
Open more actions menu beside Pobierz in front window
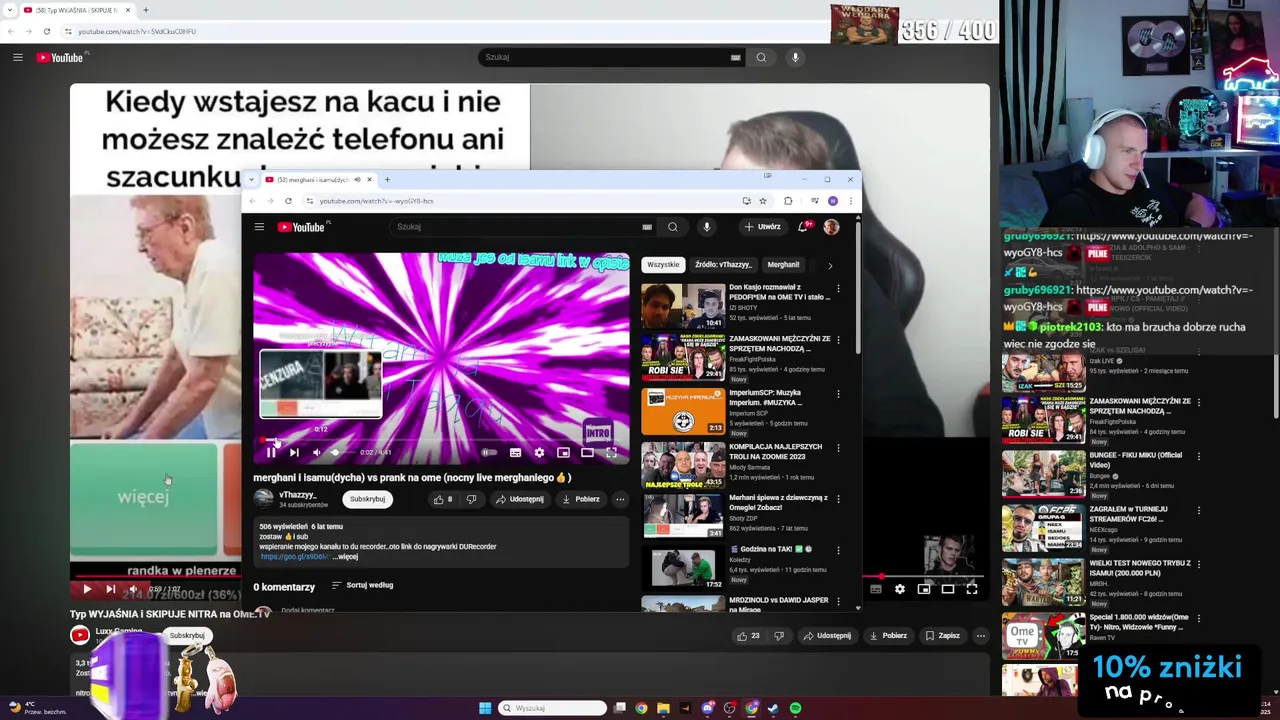click(x=620, y=499)
